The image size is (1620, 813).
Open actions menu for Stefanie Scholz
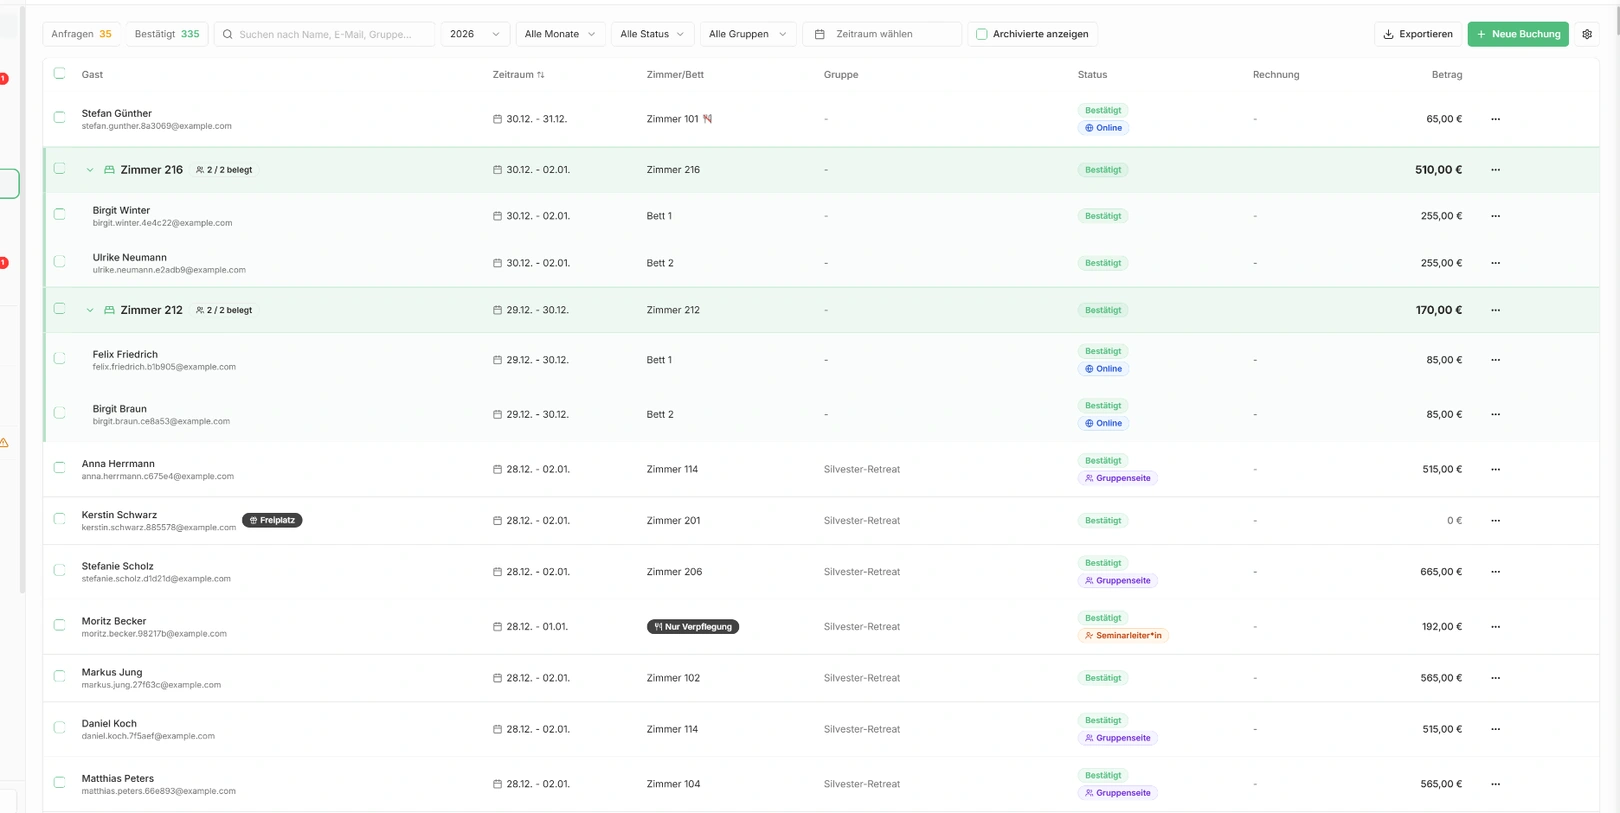(1496, 572)
